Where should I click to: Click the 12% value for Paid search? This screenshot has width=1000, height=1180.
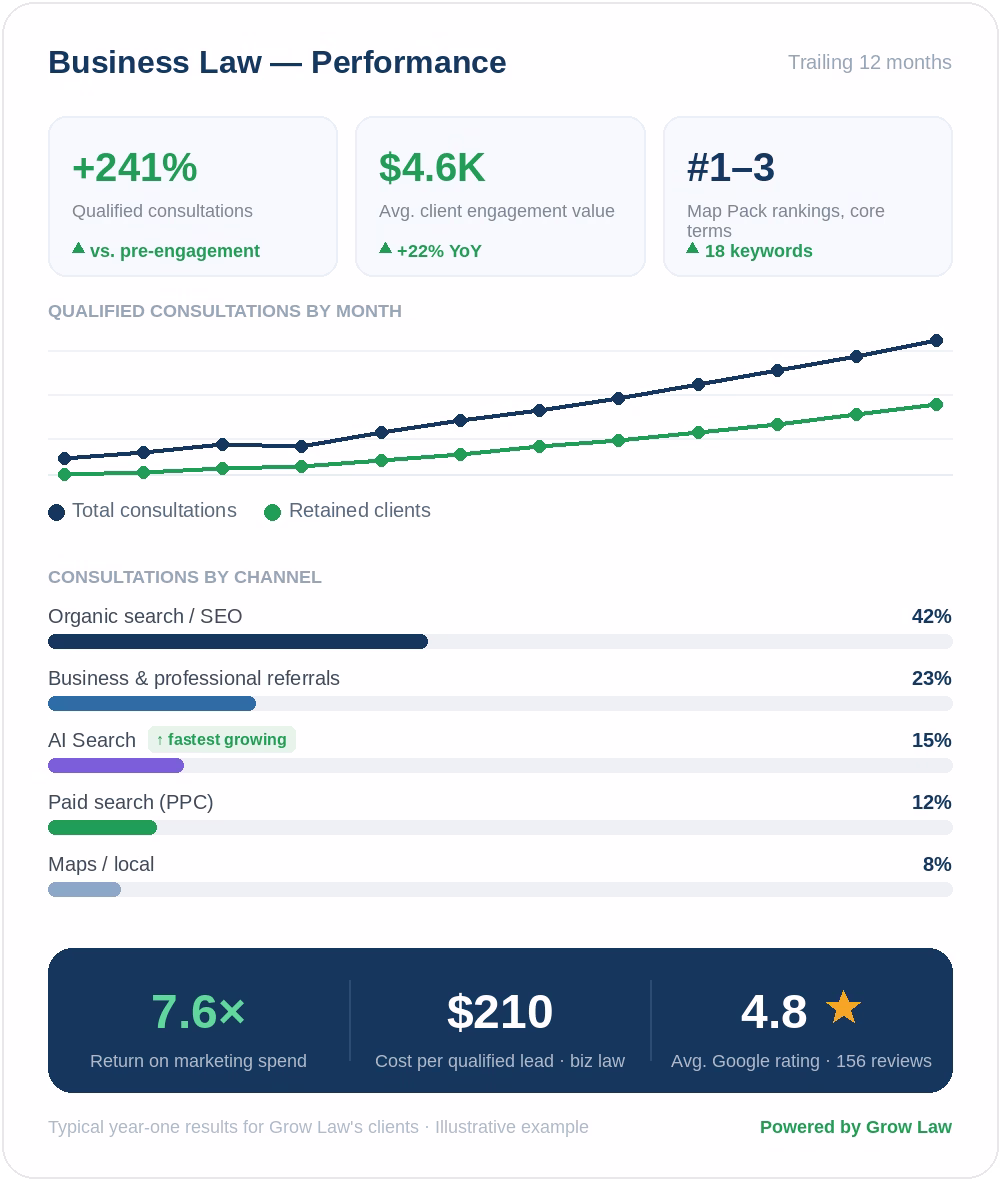[932, 802]
